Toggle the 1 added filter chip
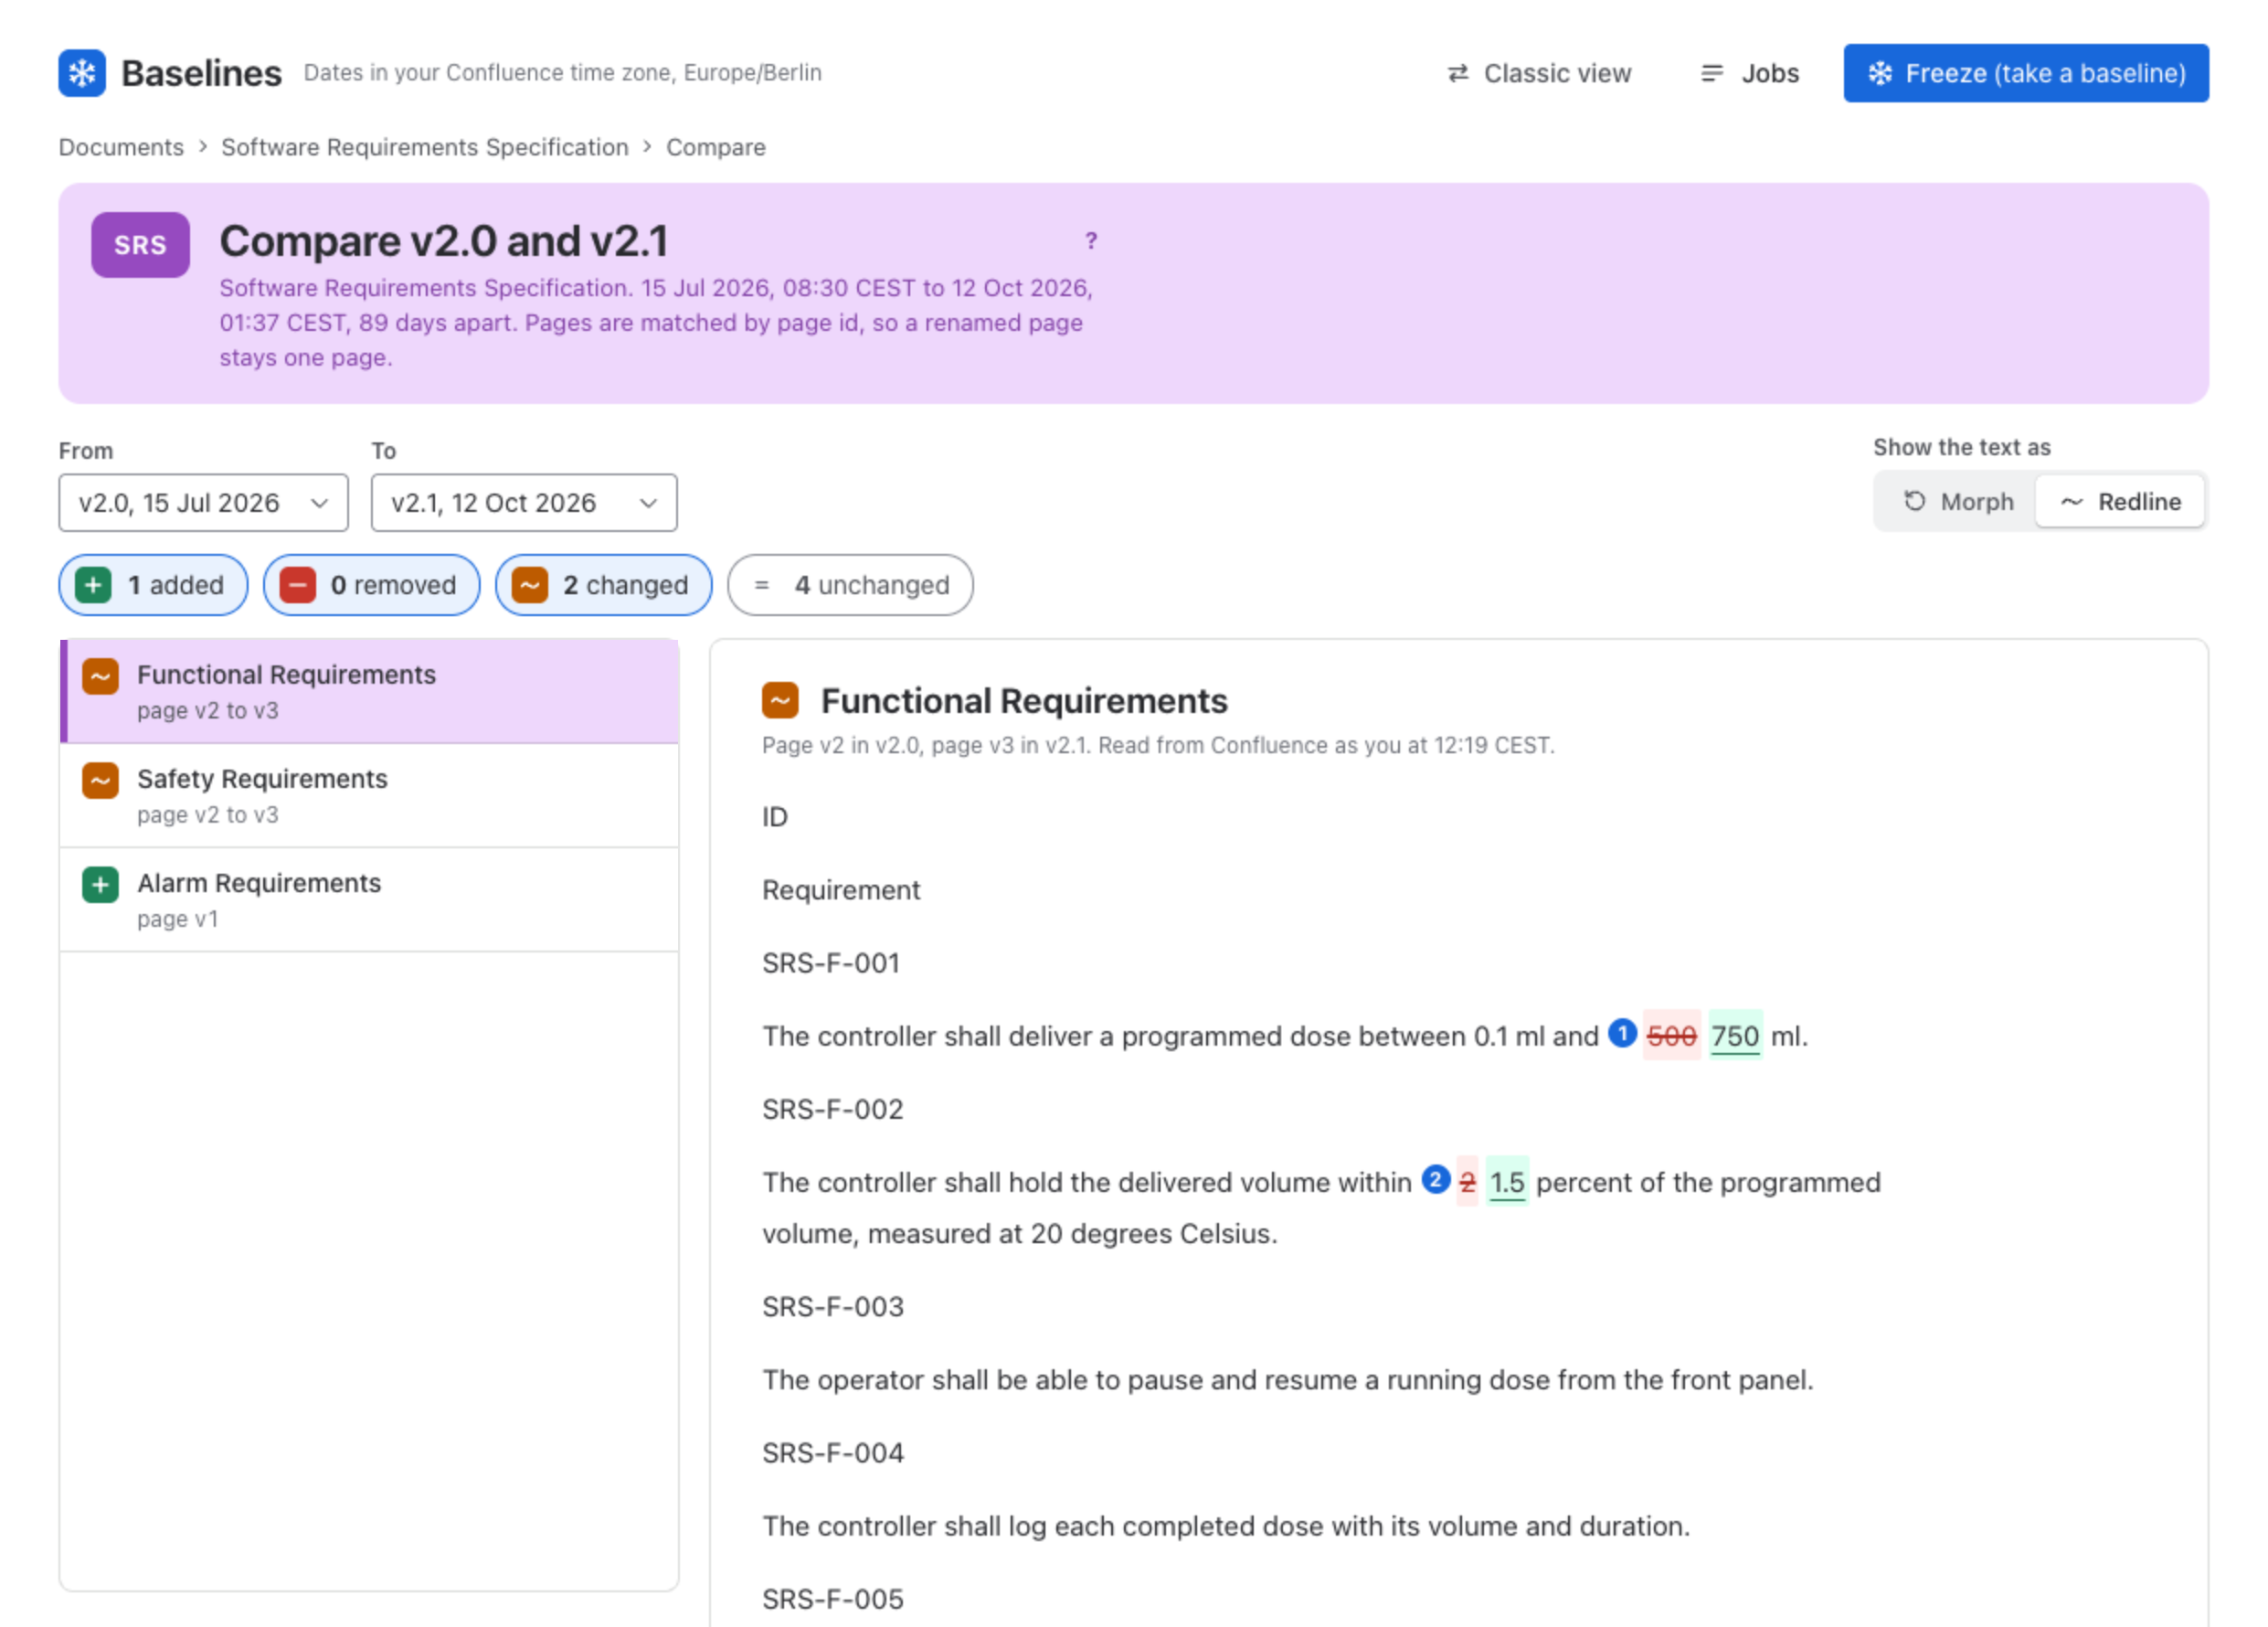This screenshot has height=1627, width=2268. tap(153, 585)
